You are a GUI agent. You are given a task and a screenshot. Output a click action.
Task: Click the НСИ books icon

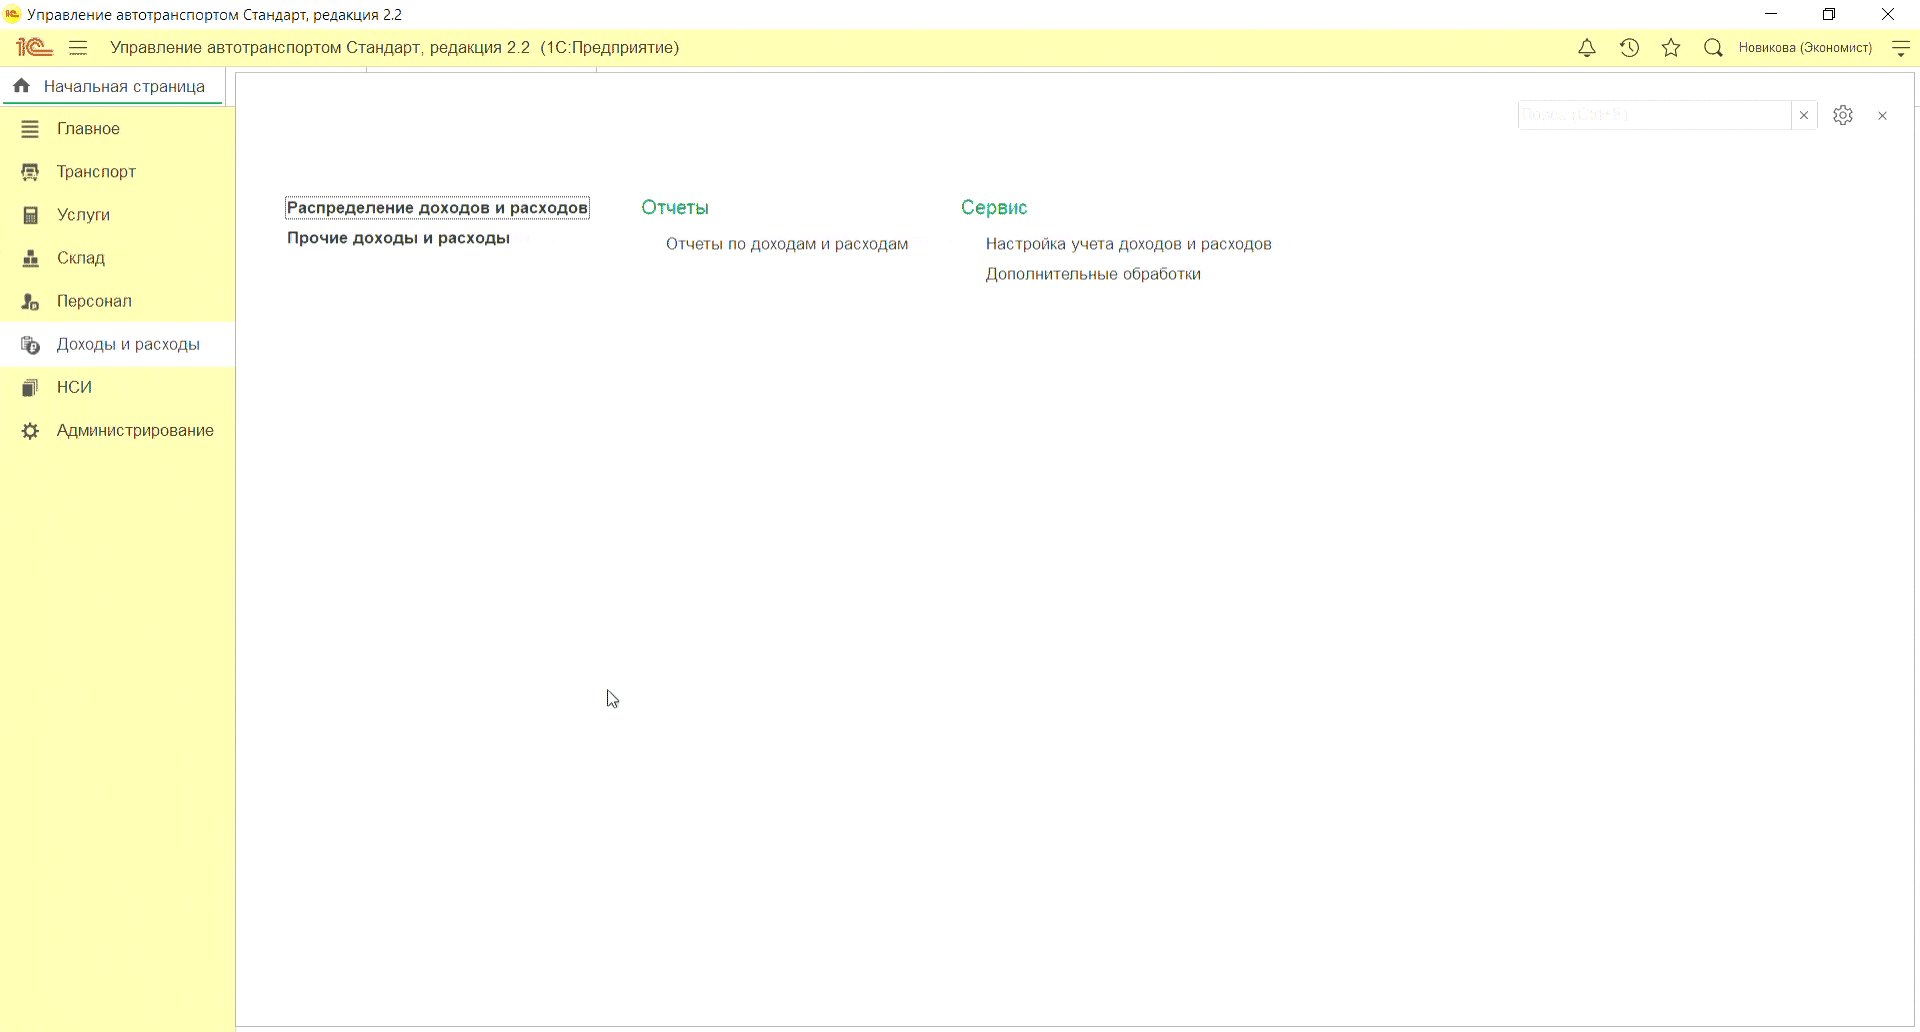coord(30,387)
